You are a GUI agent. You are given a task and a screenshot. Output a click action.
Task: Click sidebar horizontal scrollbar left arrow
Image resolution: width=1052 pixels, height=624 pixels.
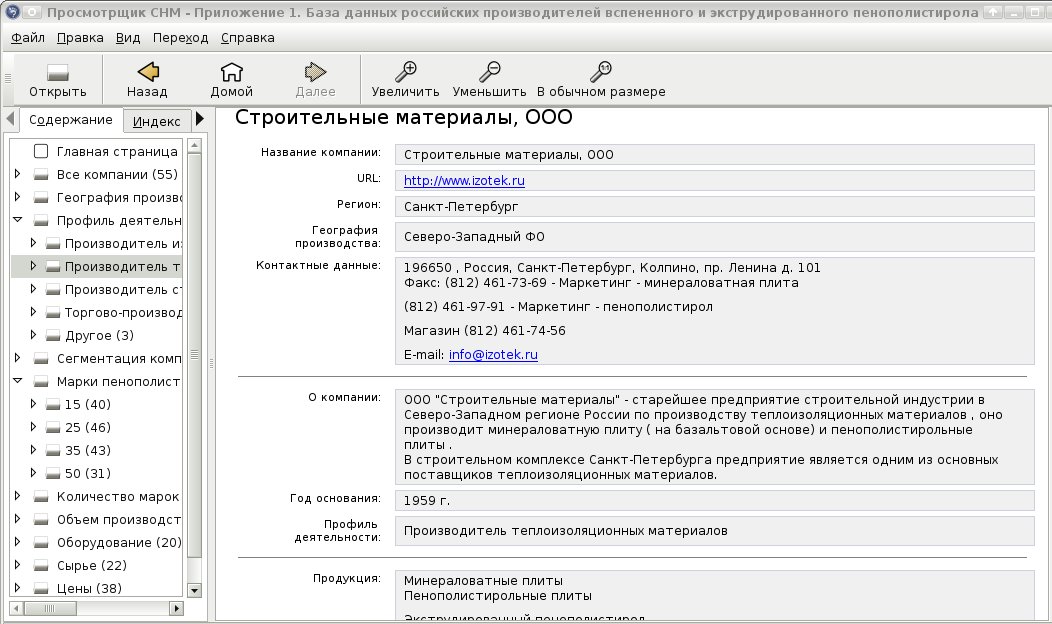click(x=16, y=609)
